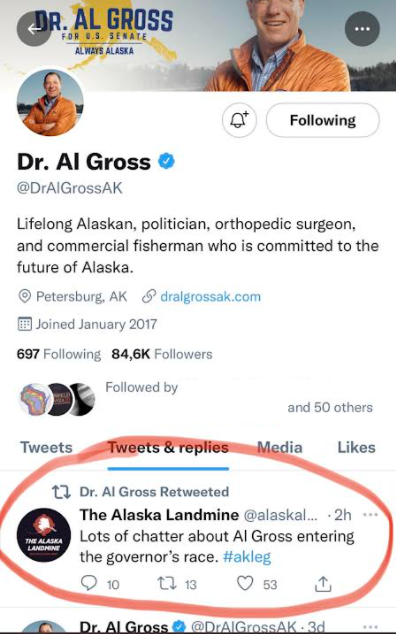Open Dr. Al Gross profile picture
Screen dimensions: 396x634
[50, 102]
